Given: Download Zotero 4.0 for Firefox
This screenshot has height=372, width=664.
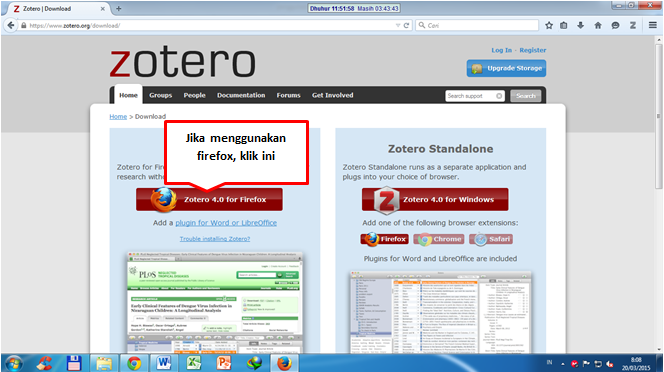Looking at the screenshot, I should (209, 200).
